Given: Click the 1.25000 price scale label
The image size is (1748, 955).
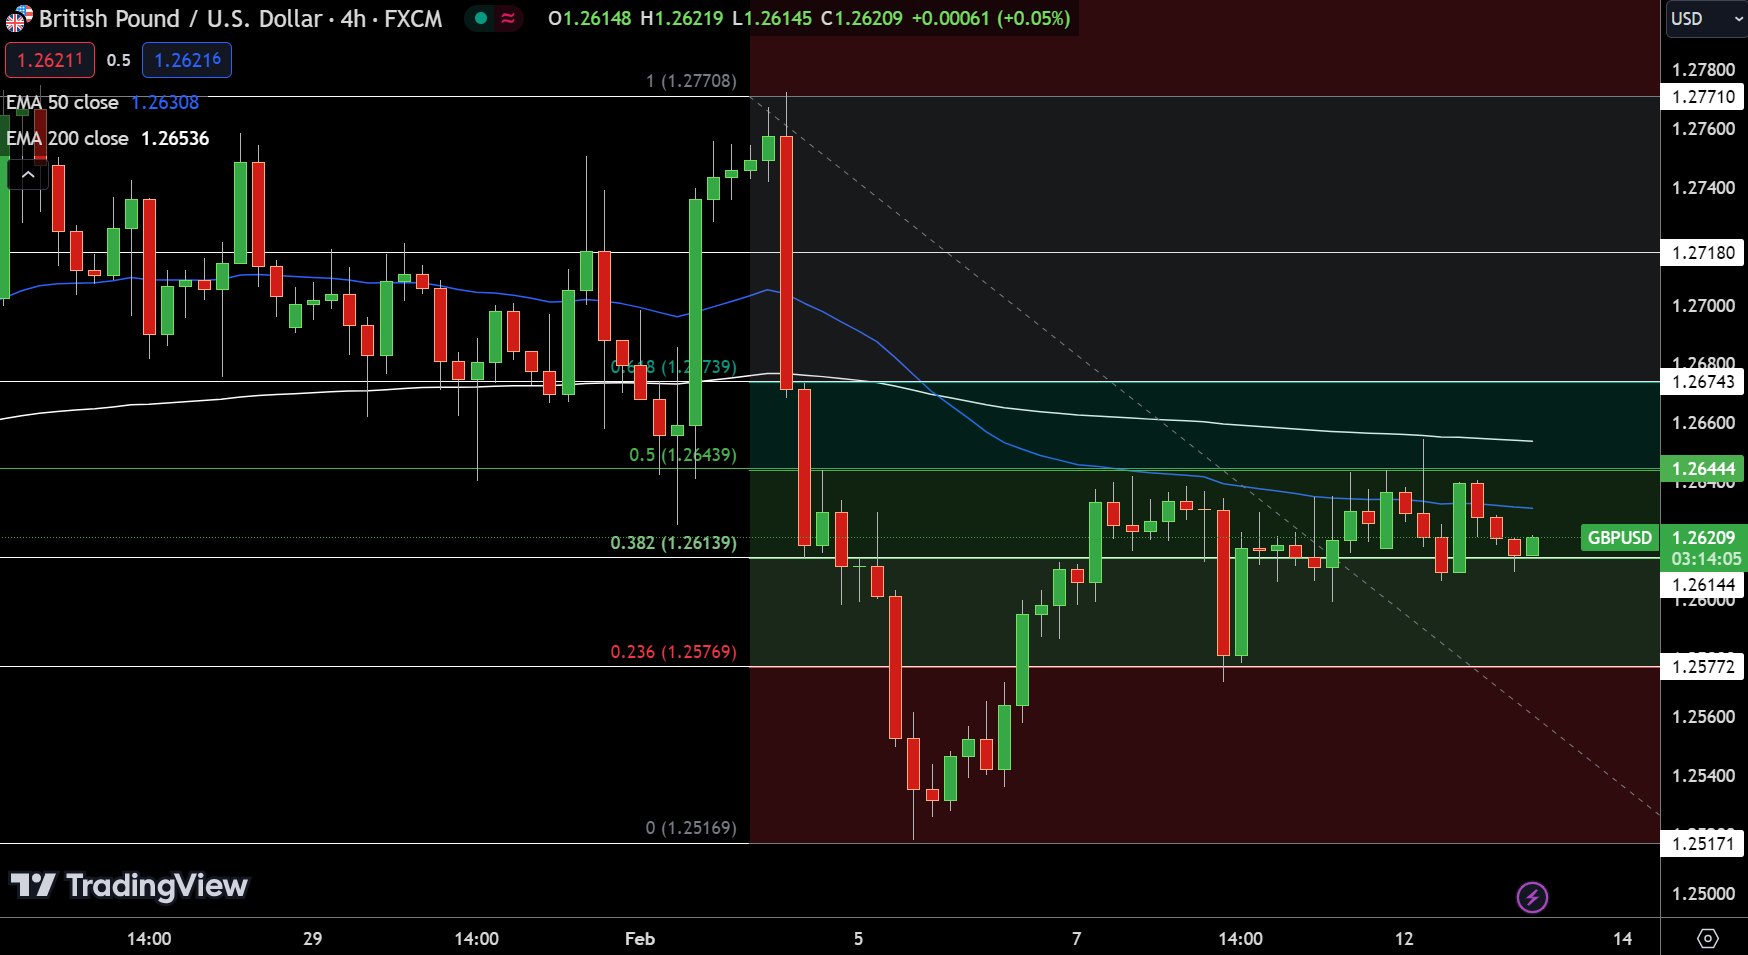Looking at the screenshot, I should pos(1703,893).
